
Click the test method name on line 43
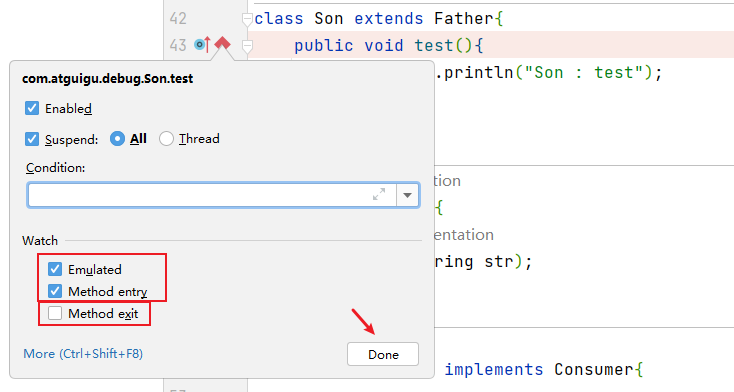tap(434, 46)
